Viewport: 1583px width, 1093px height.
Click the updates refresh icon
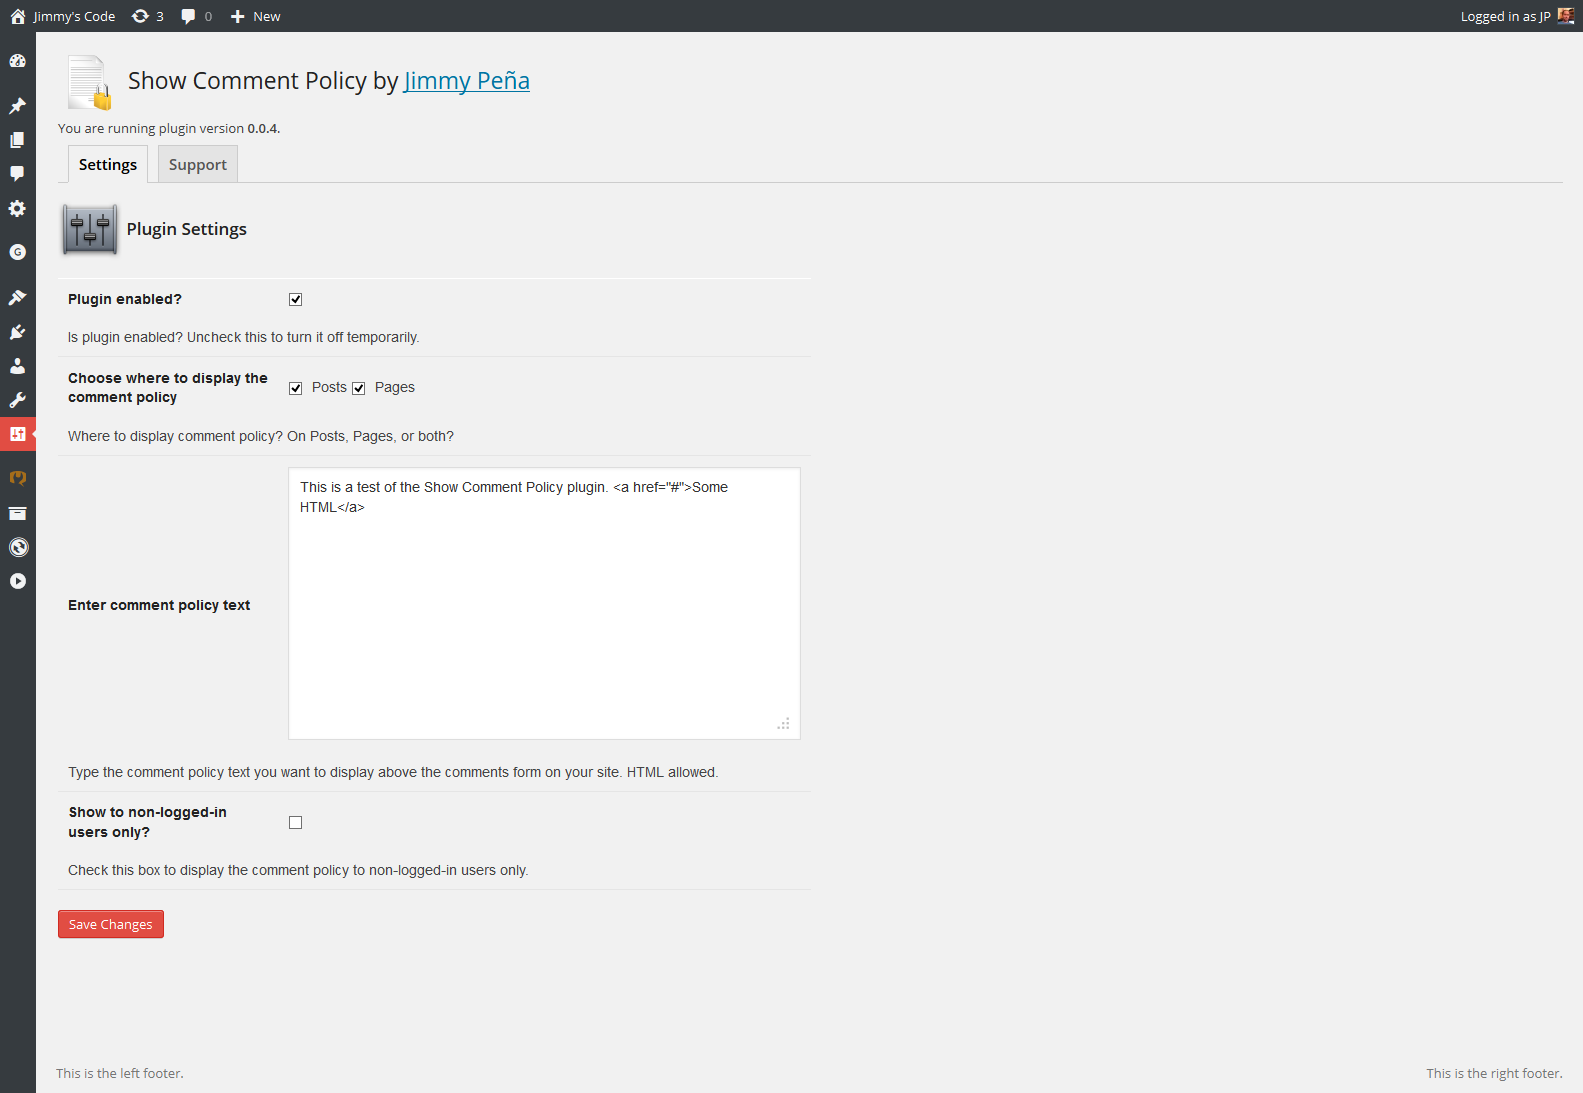coord(140,16)
